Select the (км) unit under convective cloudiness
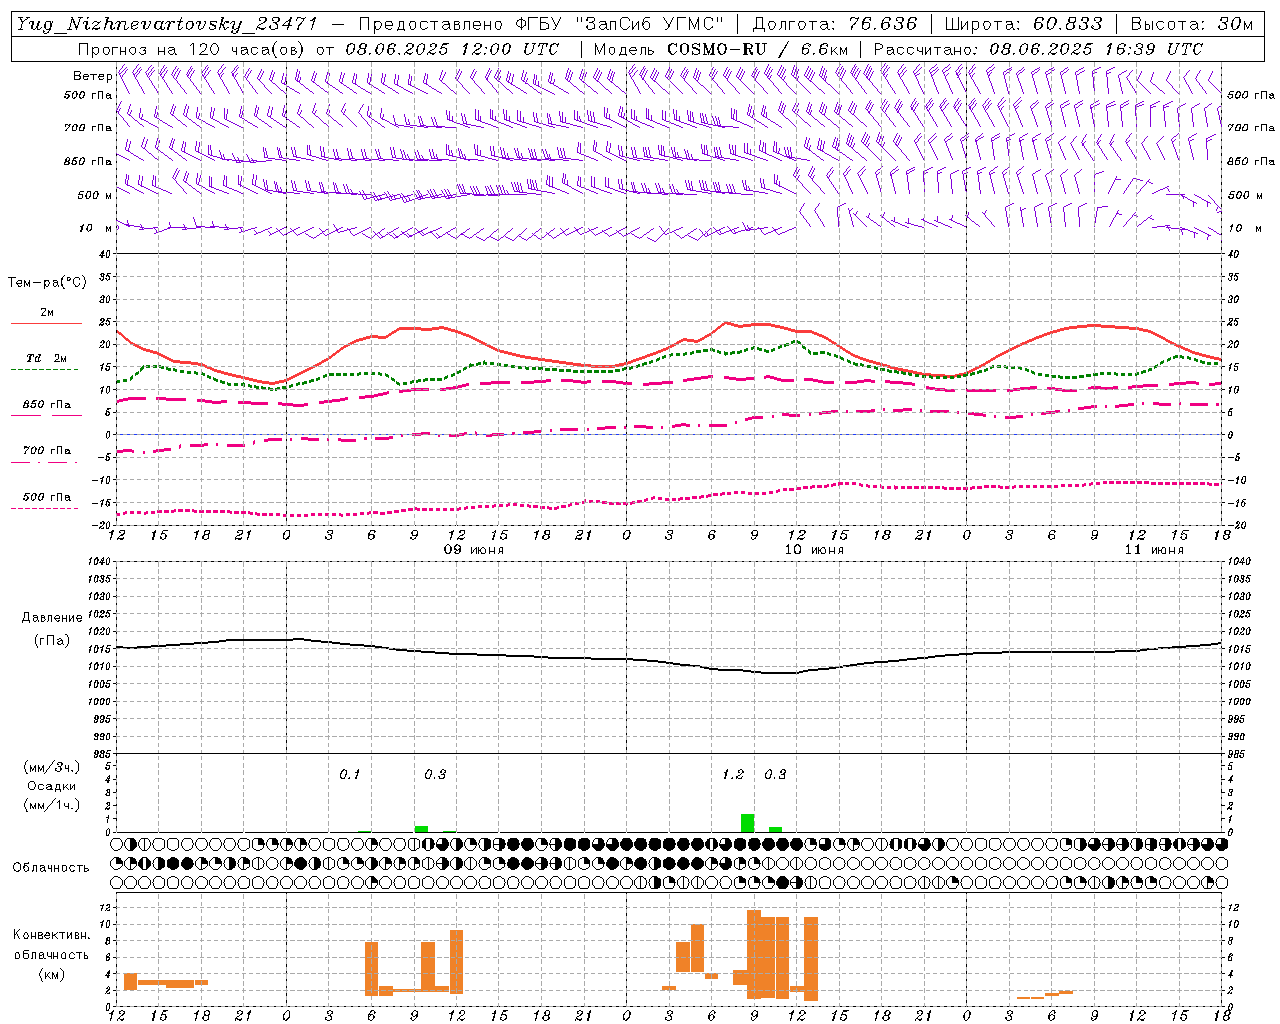This screenshot has width=1280, height=1024. [51, 974]
